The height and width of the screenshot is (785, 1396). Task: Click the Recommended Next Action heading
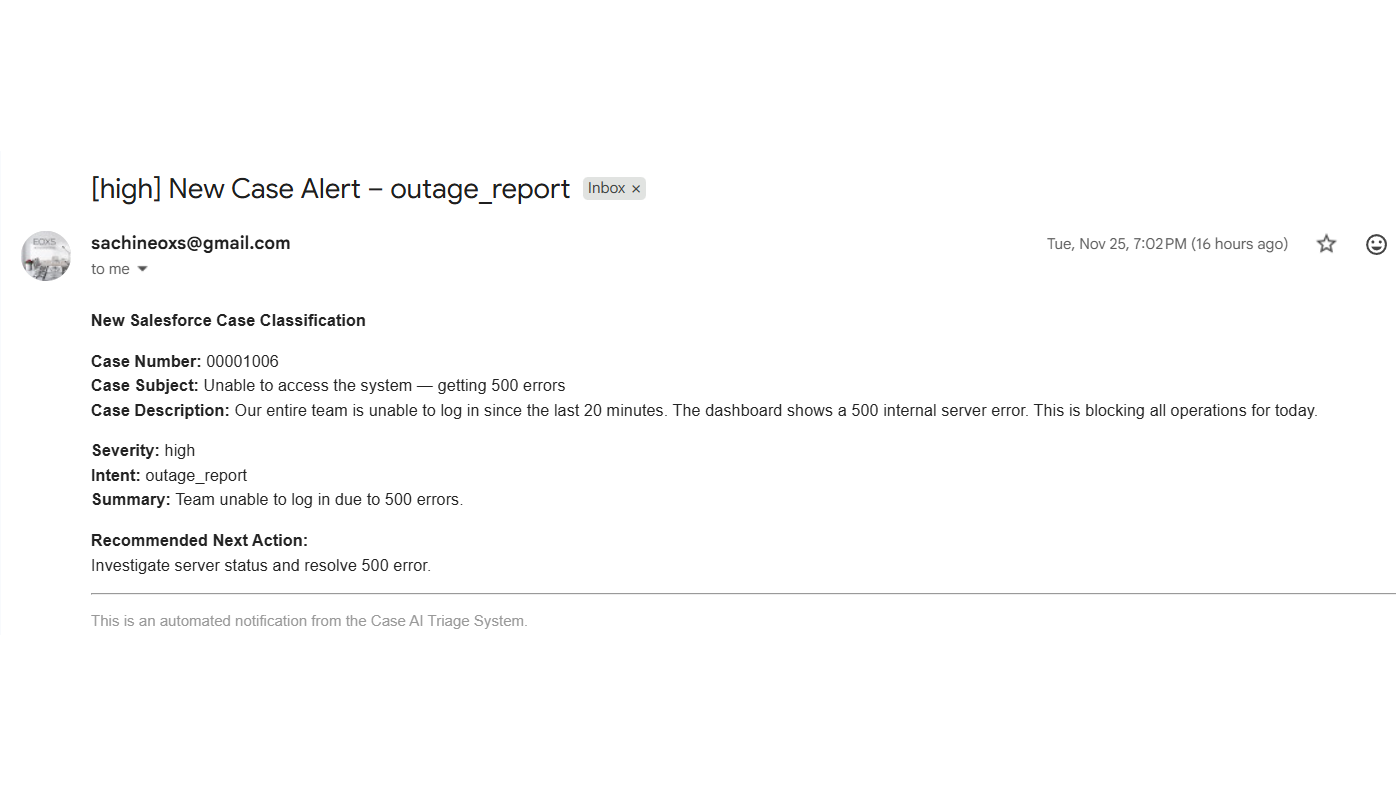(199, 540)
